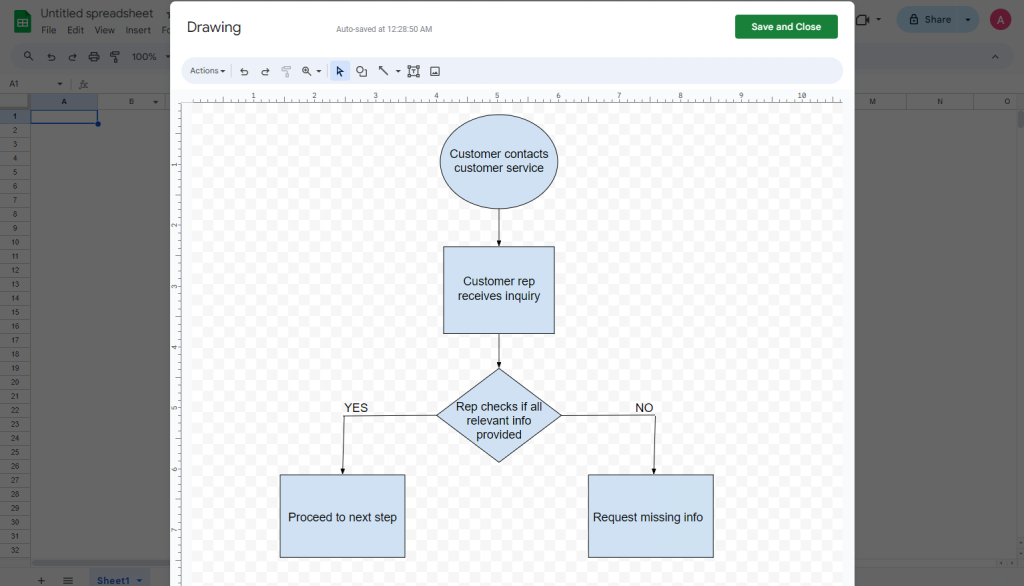Select the 'Rep checks if all' diamond shape
1024x586 pixels.
coord(499,415)
